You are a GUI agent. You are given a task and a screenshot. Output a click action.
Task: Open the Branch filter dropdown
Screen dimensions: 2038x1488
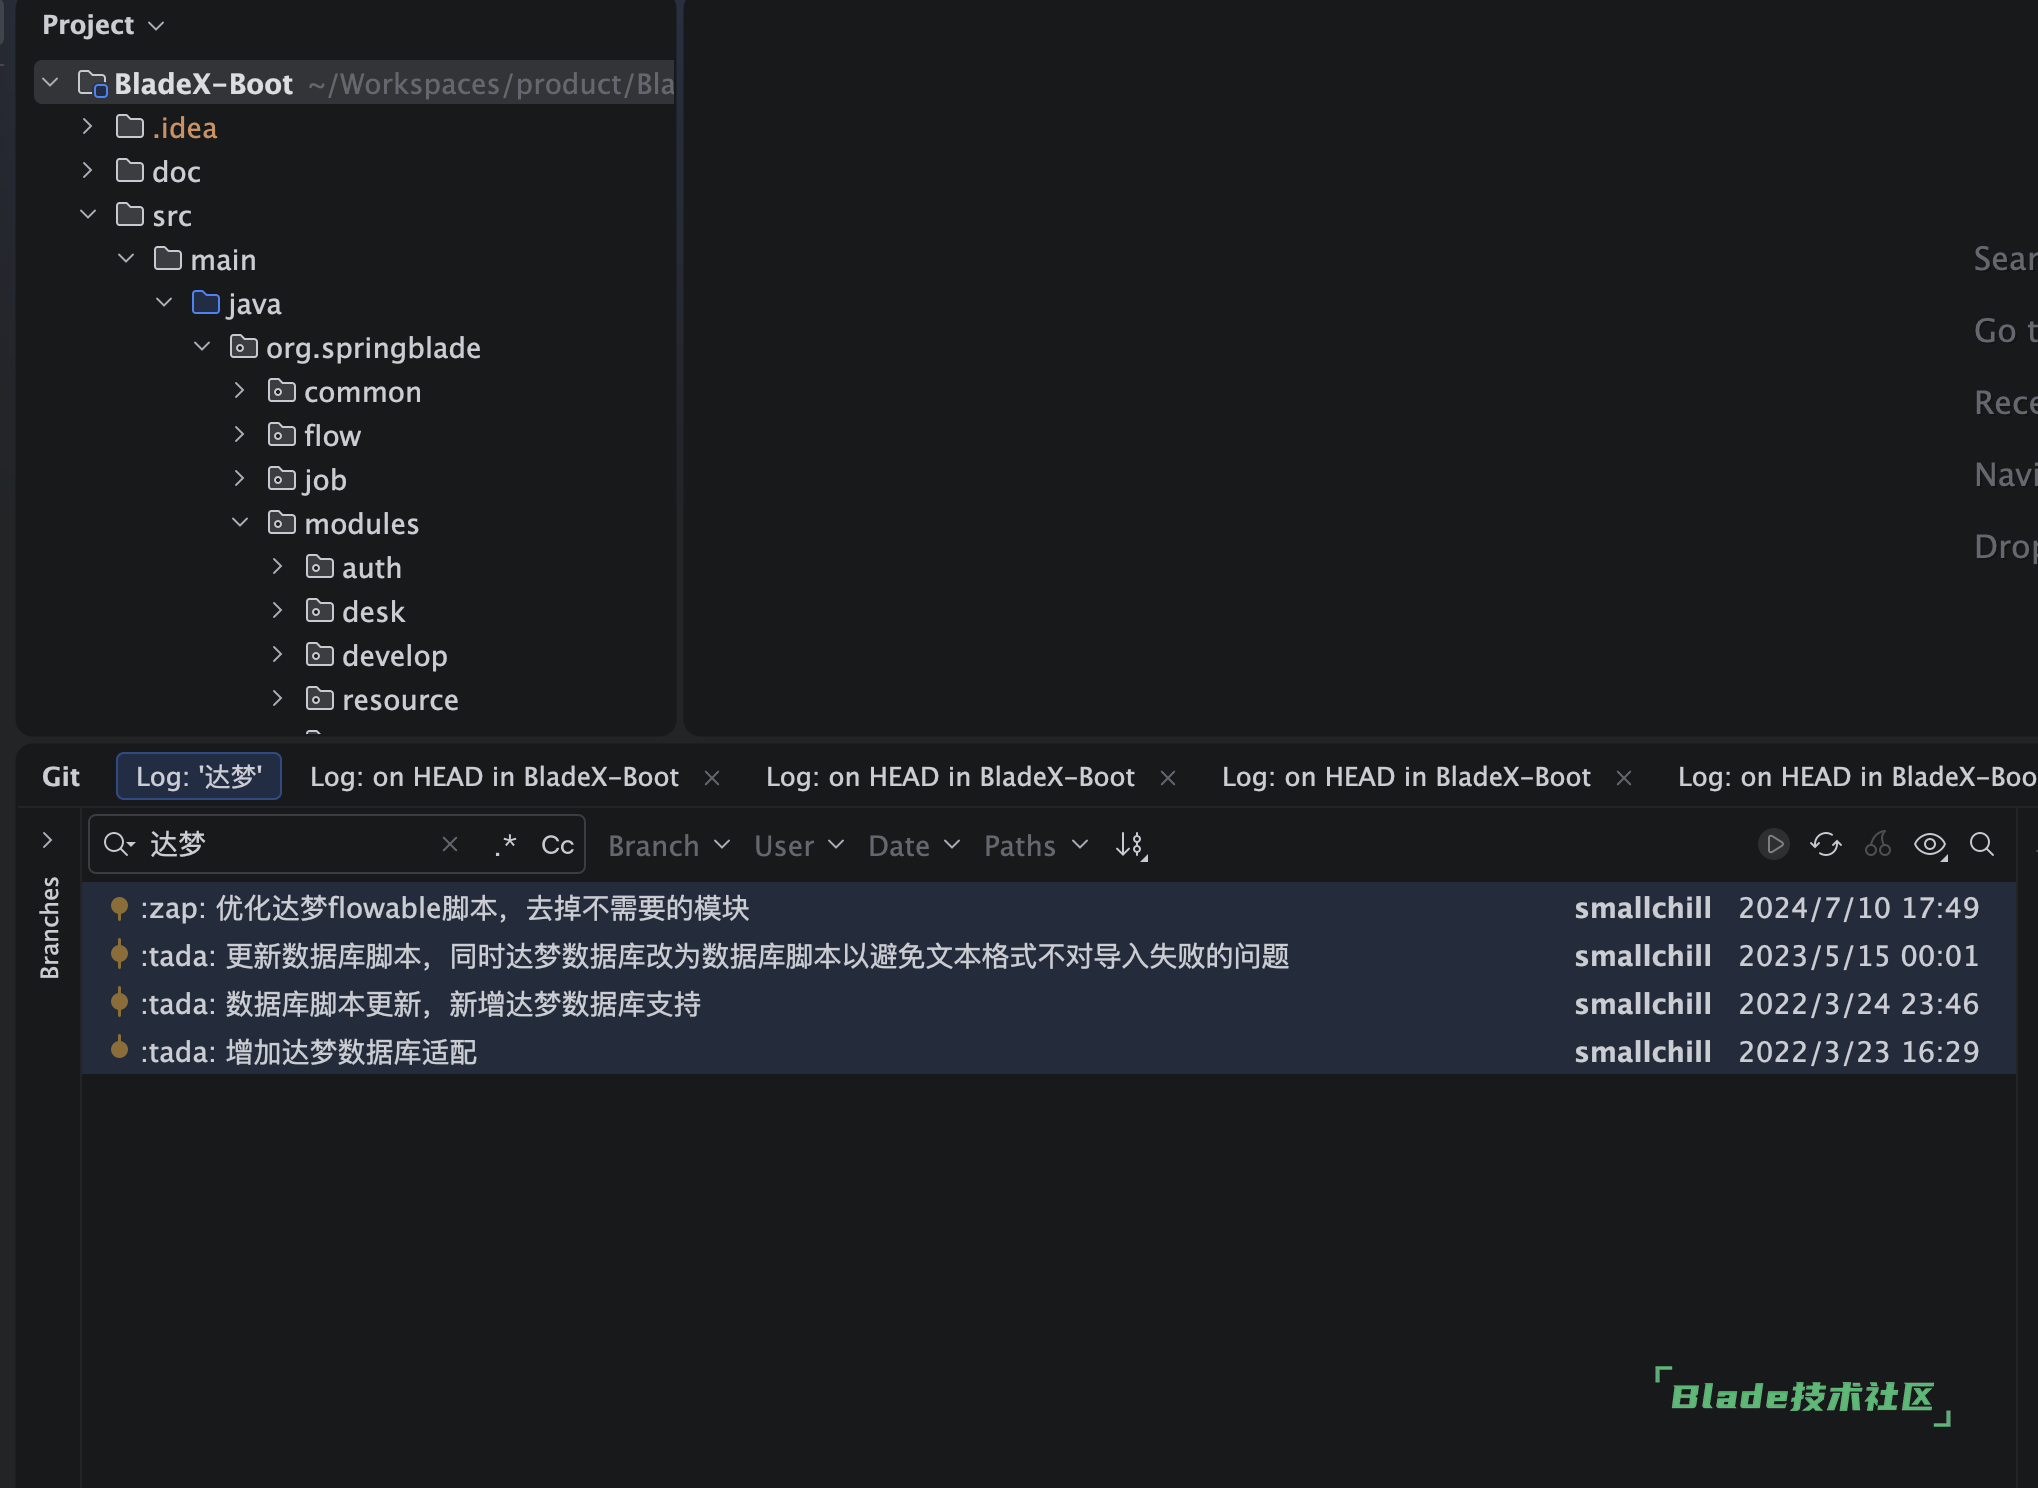point(668,846)
